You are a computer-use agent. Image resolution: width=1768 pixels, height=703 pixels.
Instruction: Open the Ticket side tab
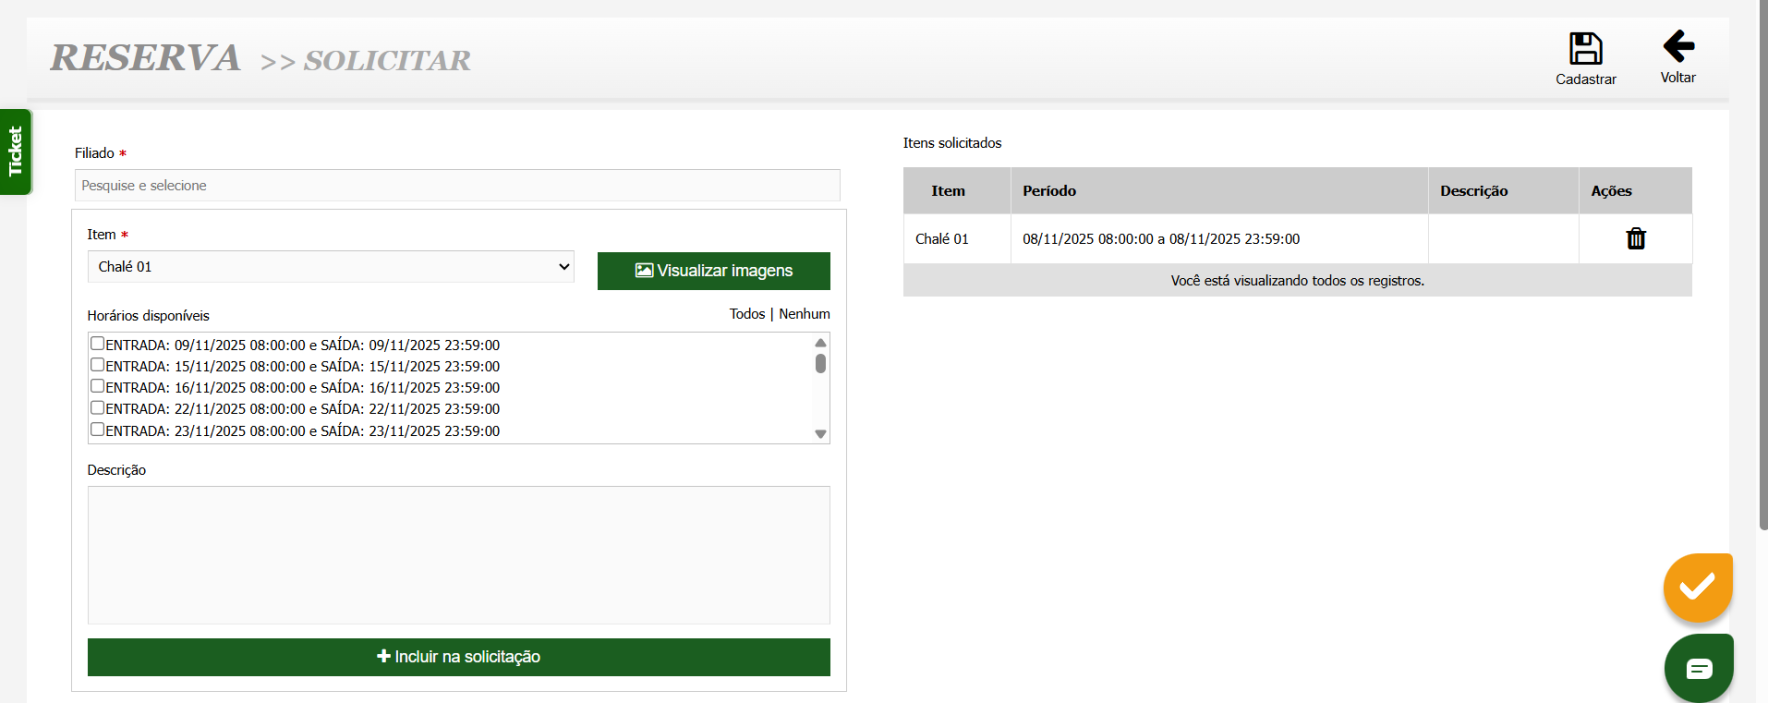coord(15,152)
